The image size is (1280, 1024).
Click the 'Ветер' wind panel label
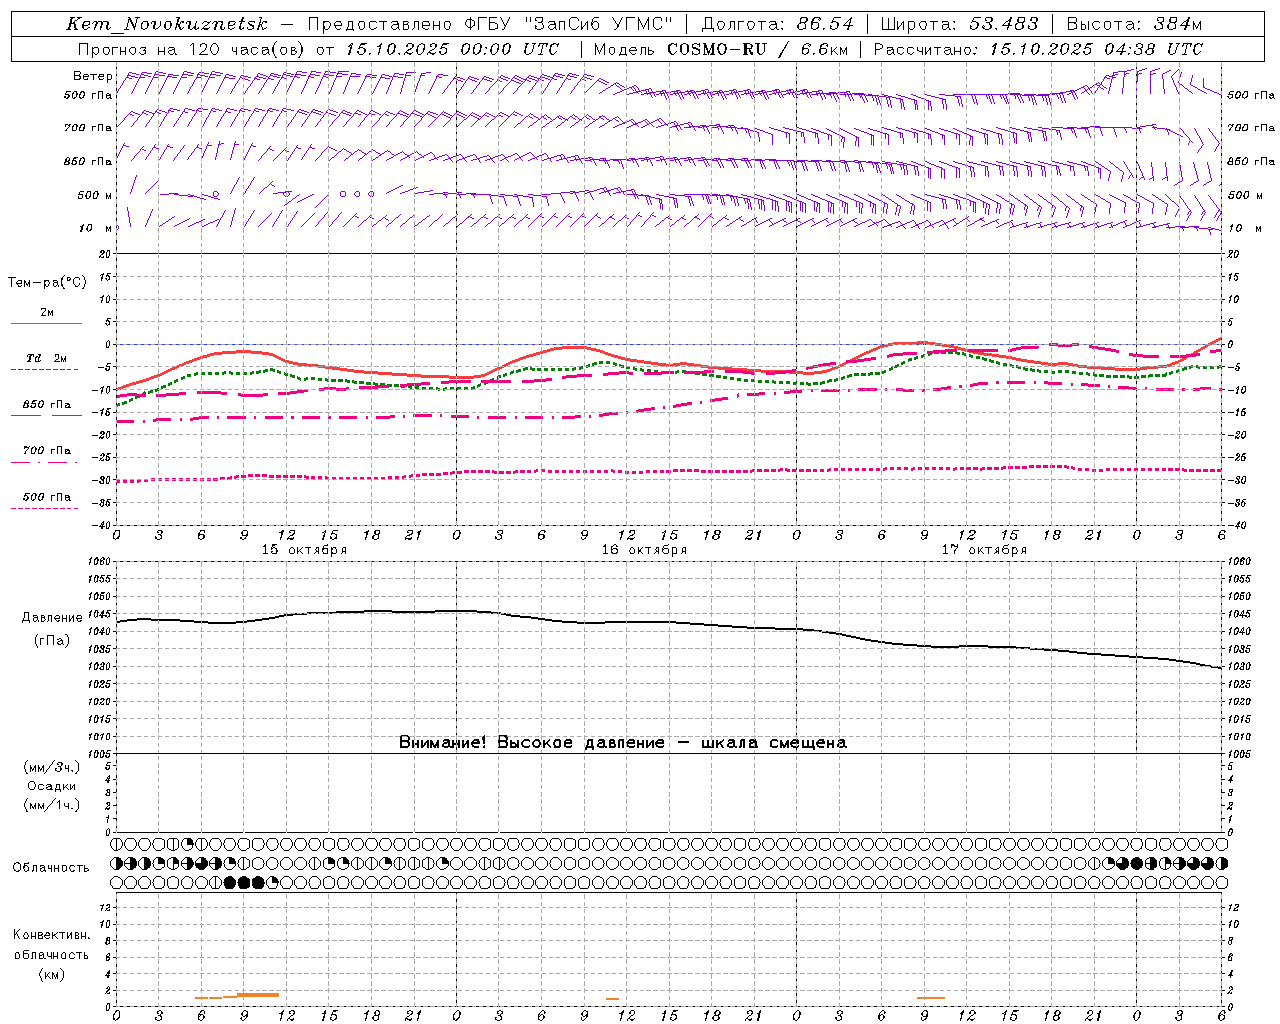coord(93,76)
